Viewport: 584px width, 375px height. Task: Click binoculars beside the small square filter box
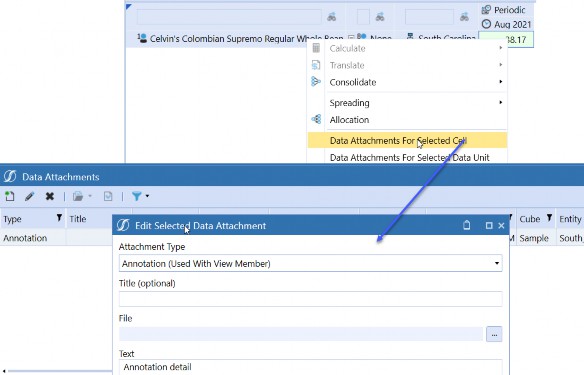pyautogui.click(x=380, y=17)
